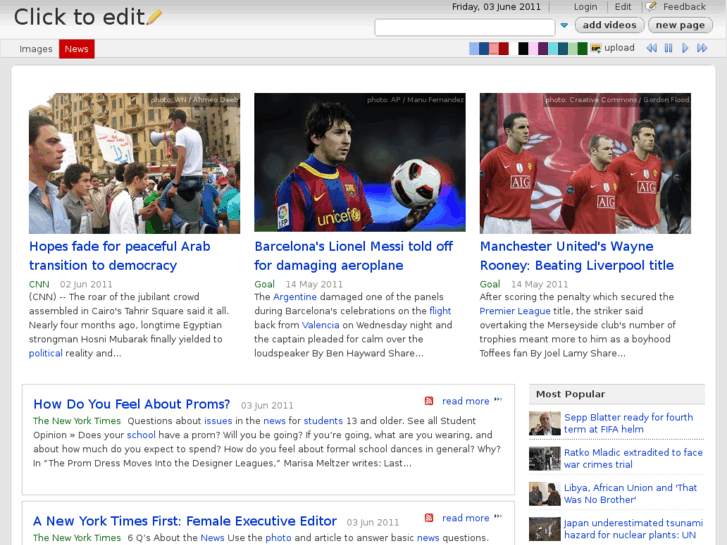Rewind the slideshow with the double-left arrows
The width and height of the screenshot is (727, 545).
[651, 48]
